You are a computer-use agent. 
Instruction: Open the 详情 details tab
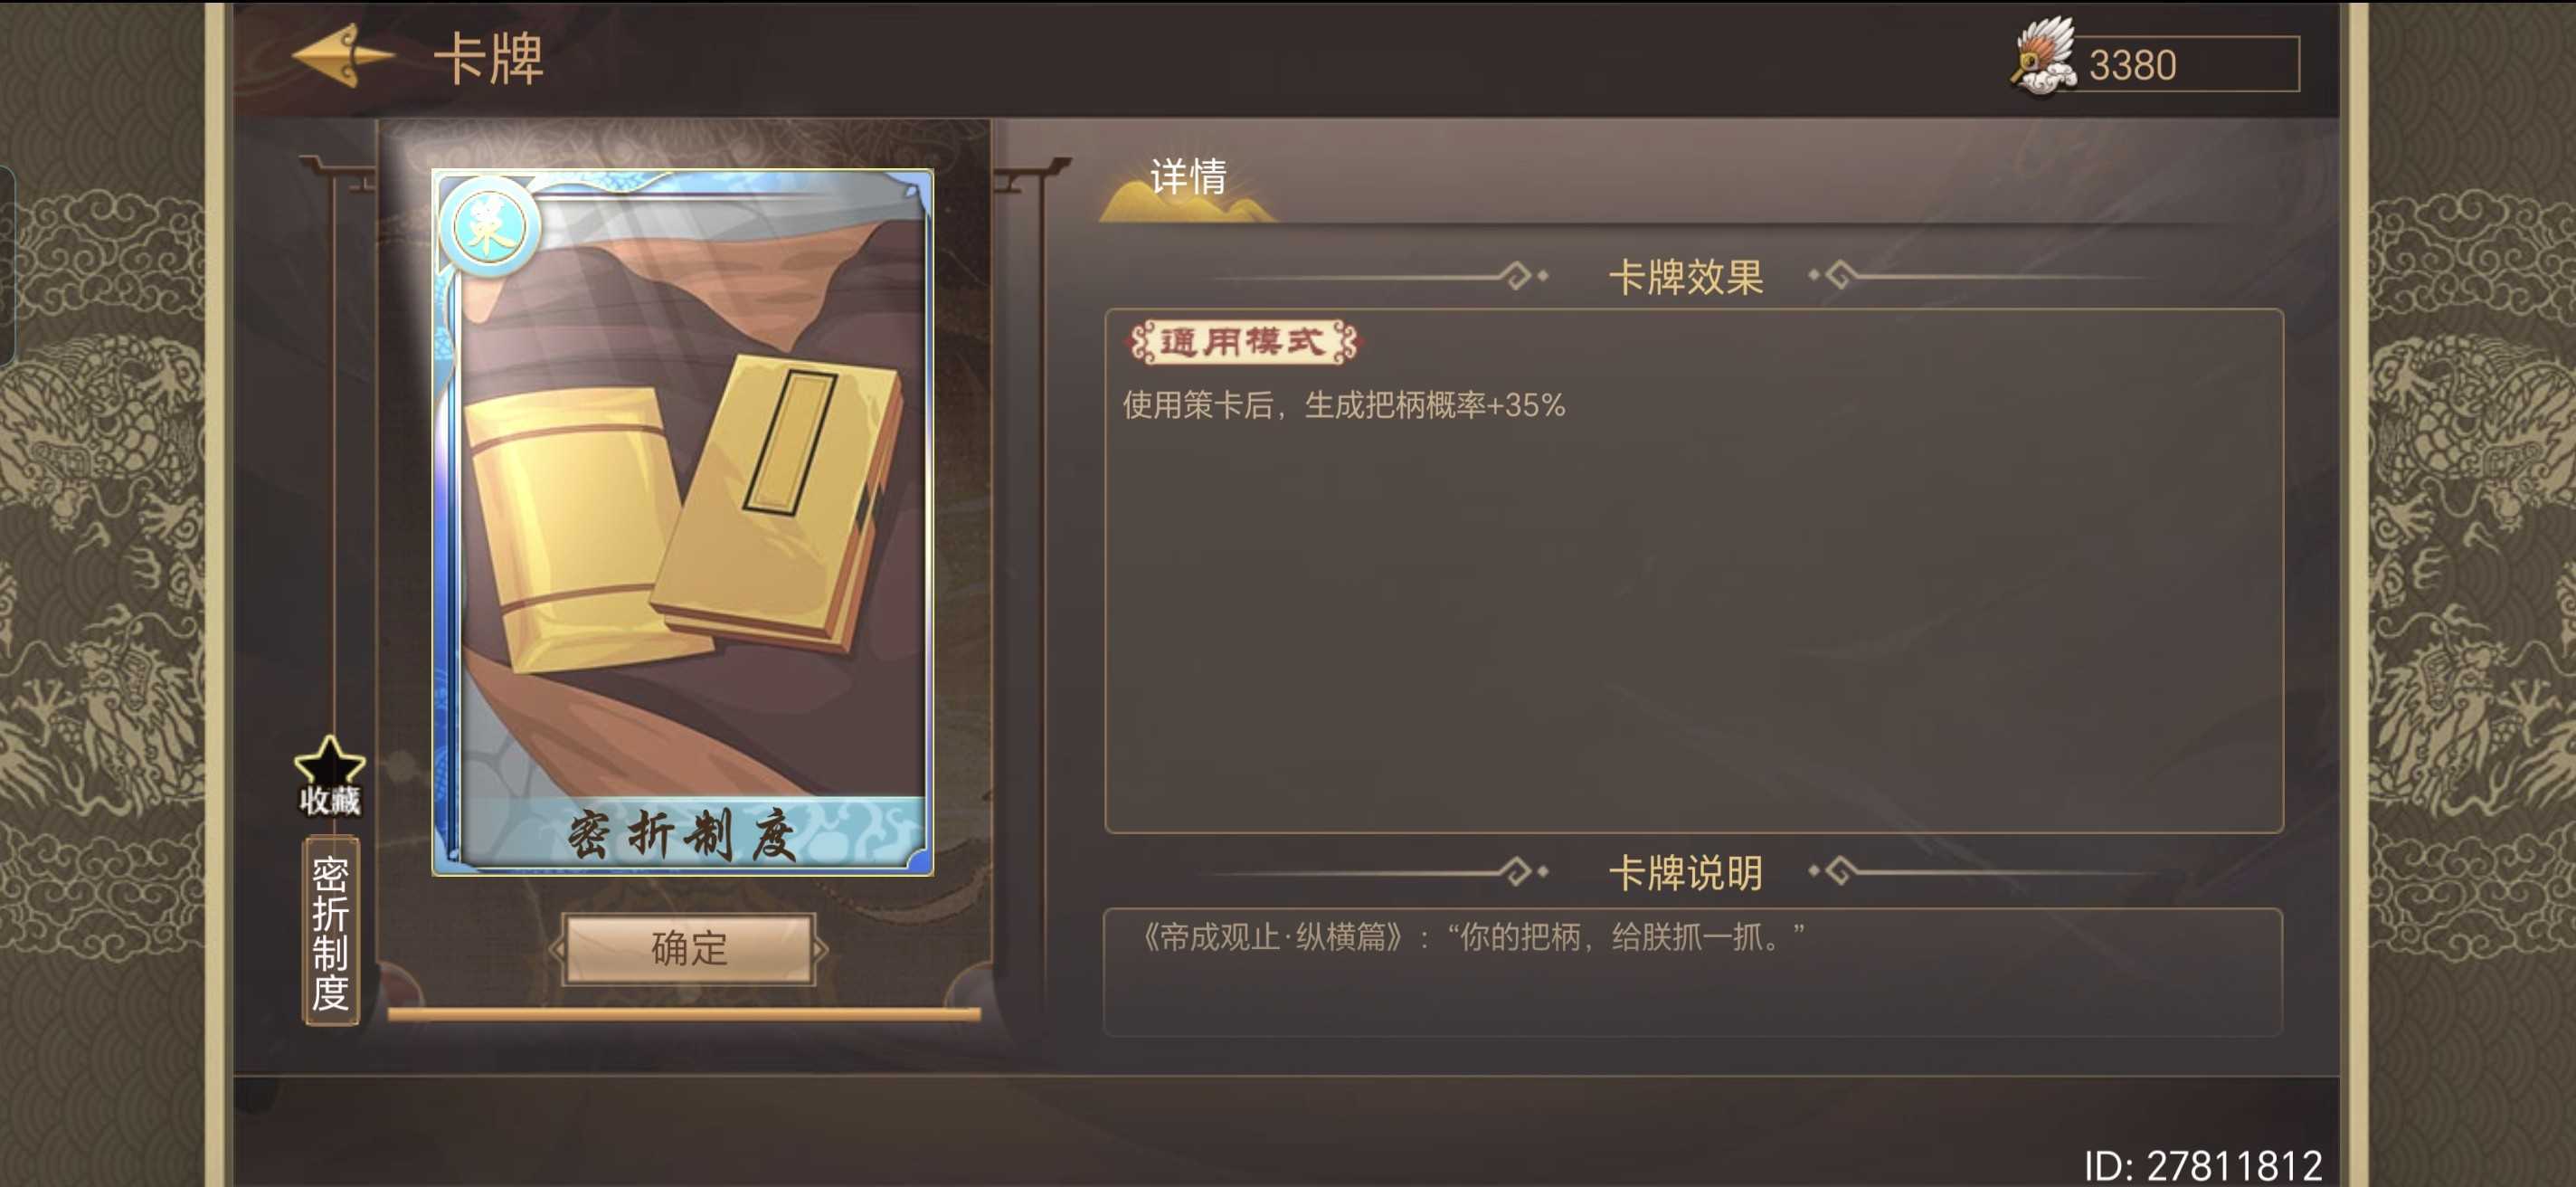pyautogui.click(x=1187, y=179)
